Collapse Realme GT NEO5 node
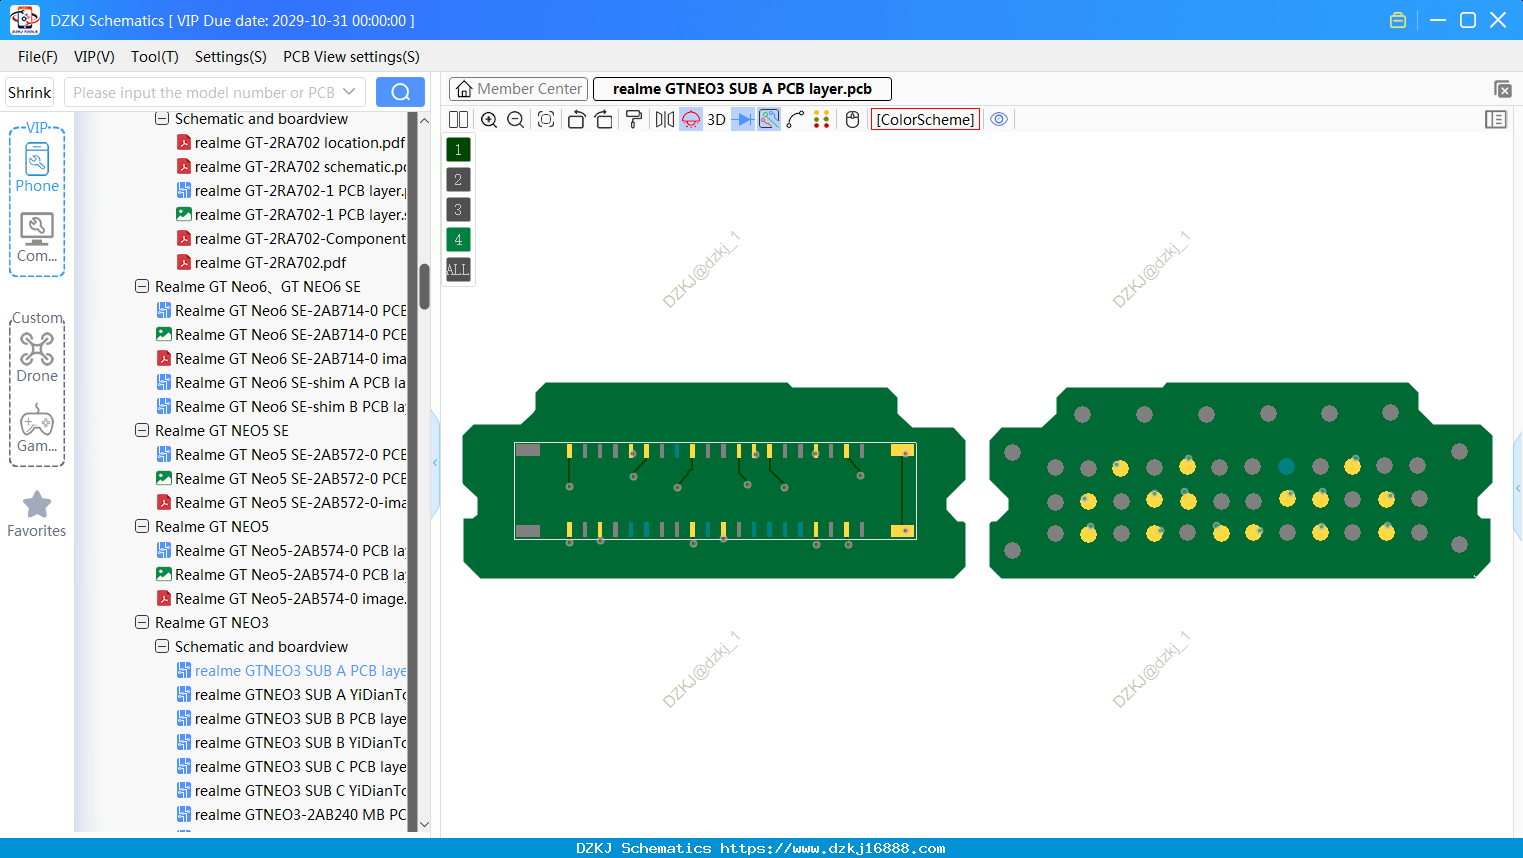The image size is (1523, 858). coord(142,526)
